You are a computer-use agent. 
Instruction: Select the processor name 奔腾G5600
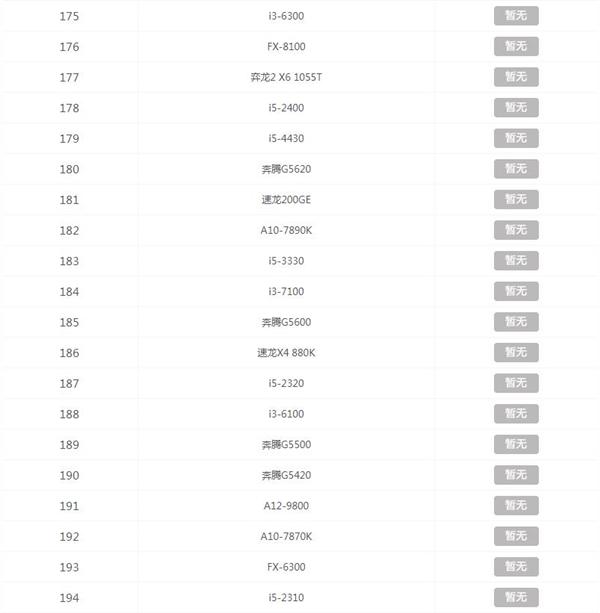(x=287, y=322)
